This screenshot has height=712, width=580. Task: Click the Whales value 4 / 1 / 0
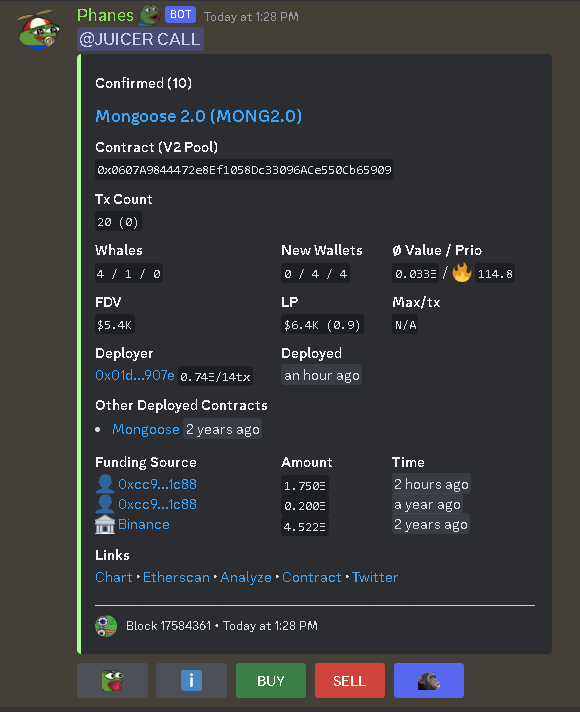click(x=129, y=274)
